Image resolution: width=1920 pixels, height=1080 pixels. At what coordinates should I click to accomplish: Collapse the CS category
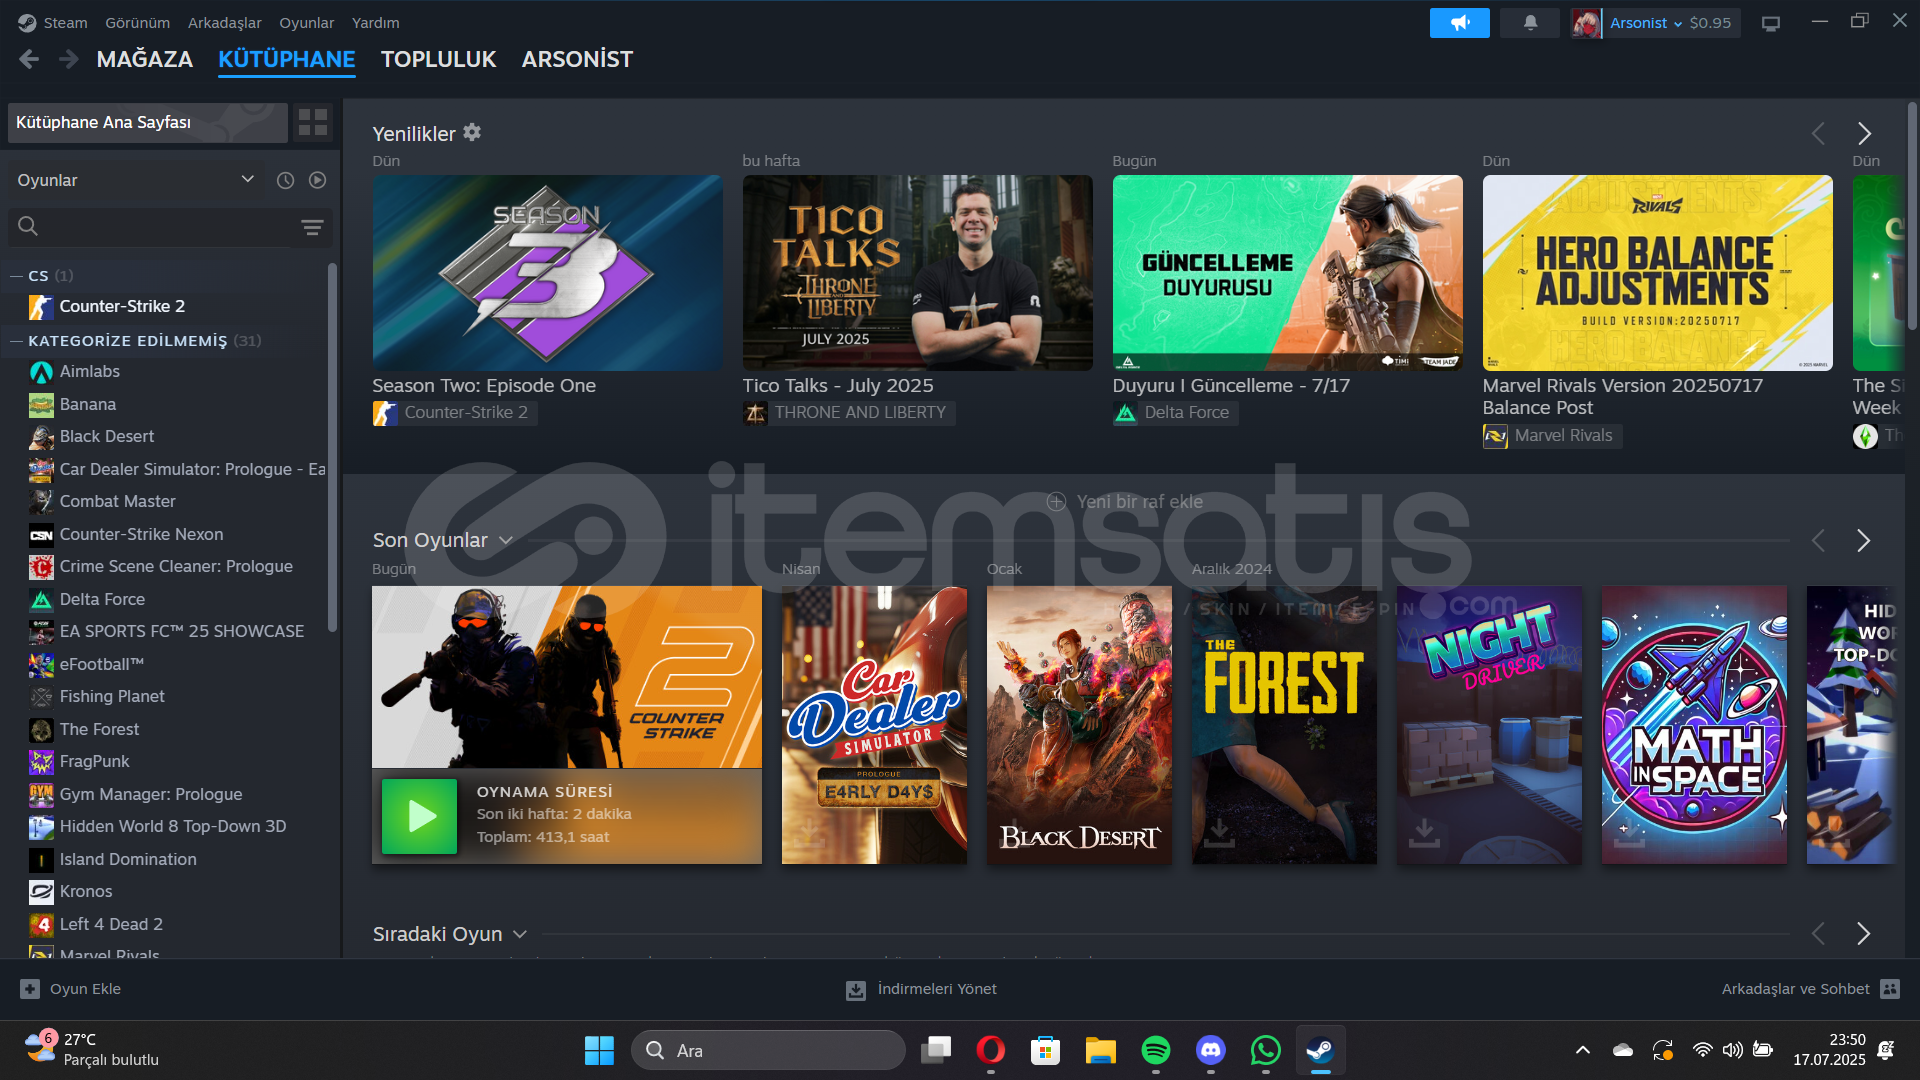(16, 275)
